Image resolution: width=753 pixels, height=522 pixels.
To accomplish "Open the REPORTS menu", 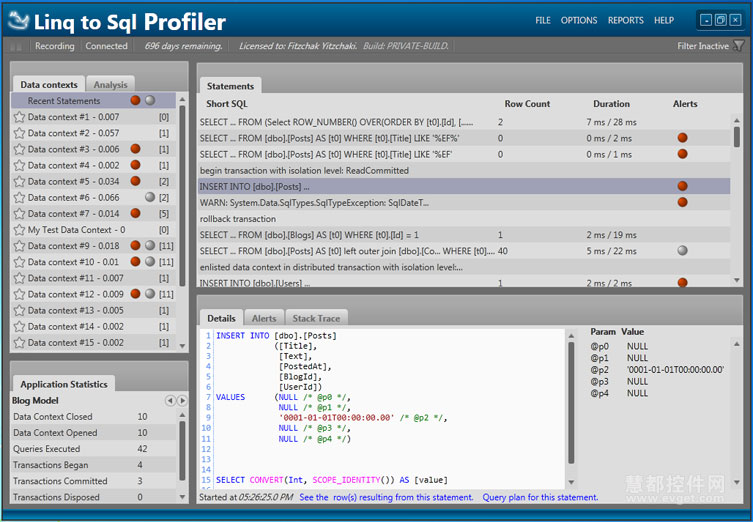I will pyautogui.click(x=625, y=21).
